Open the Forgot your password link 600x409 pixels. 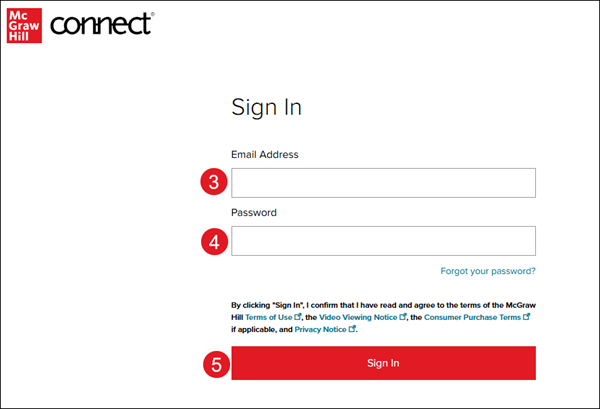[487, 271]
